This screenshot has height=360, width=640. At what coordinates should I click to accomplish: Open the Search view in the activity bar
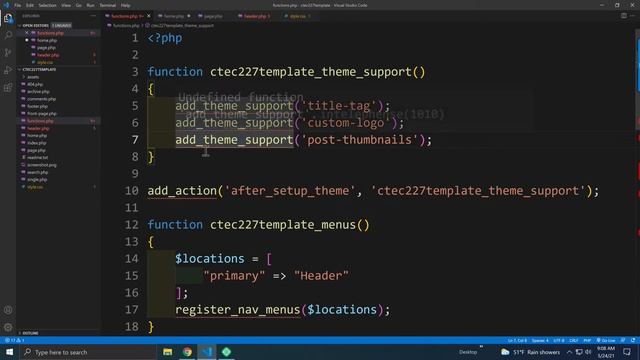8,36
